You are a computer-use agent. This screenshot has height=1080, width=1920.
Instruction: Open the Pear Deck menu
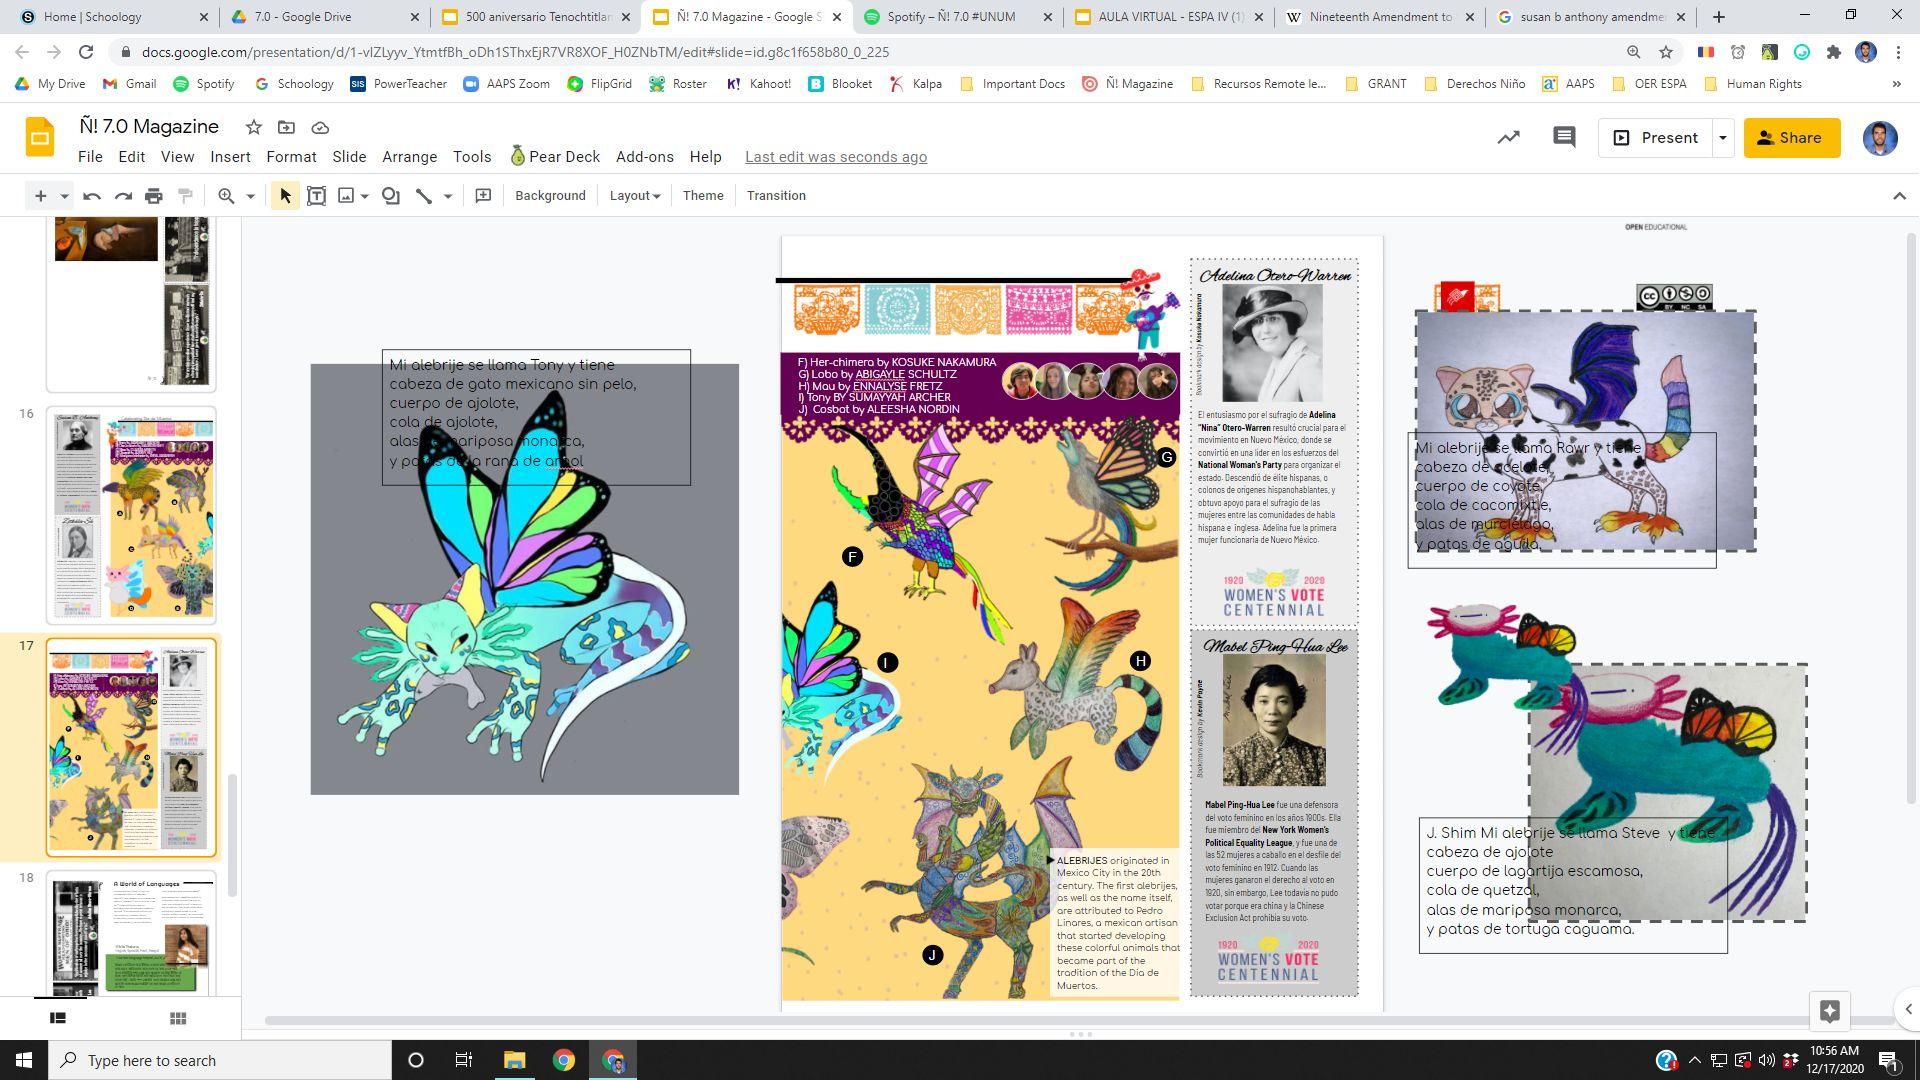click(555, 157)
